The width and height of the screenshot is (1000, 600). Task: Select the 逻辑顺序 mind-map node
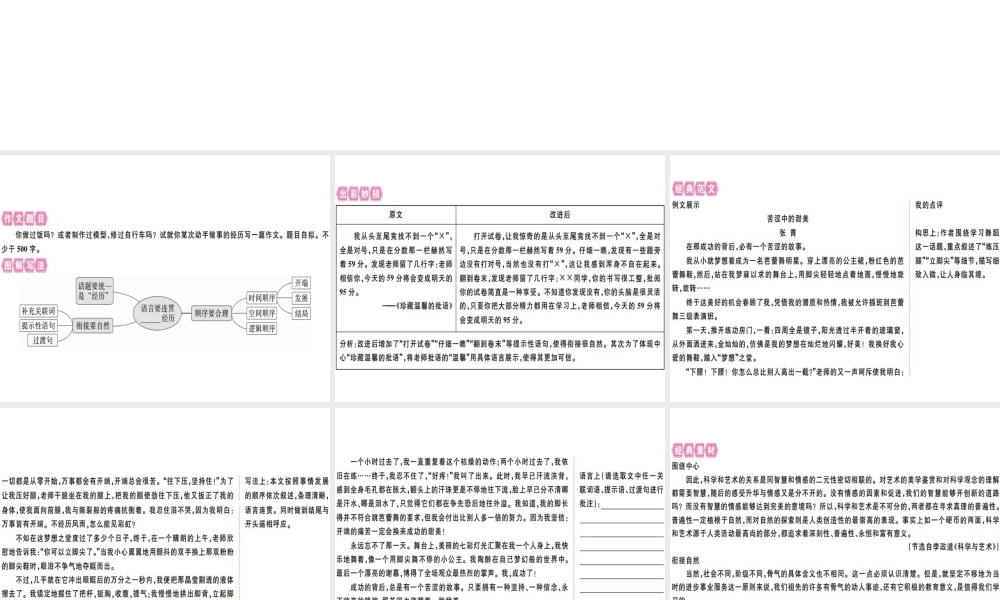click(x=261, y=328)
